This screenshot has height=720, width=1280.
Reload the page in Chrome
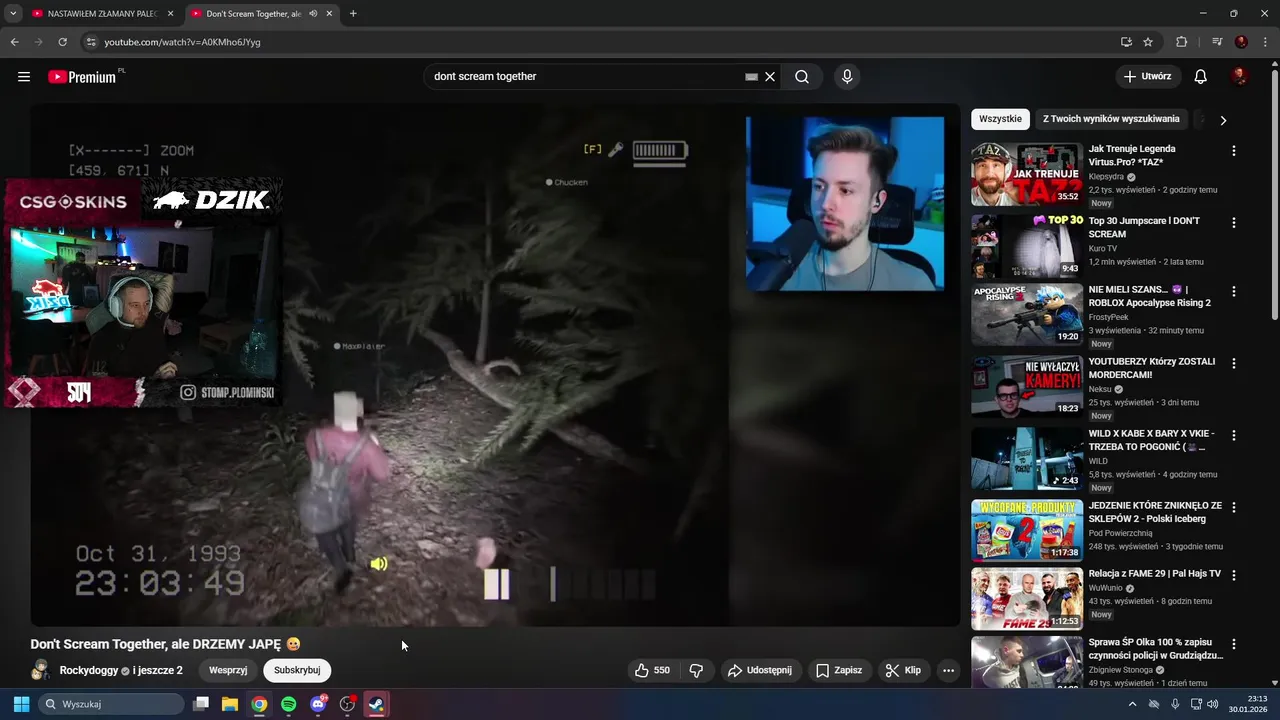pos(62,42)
